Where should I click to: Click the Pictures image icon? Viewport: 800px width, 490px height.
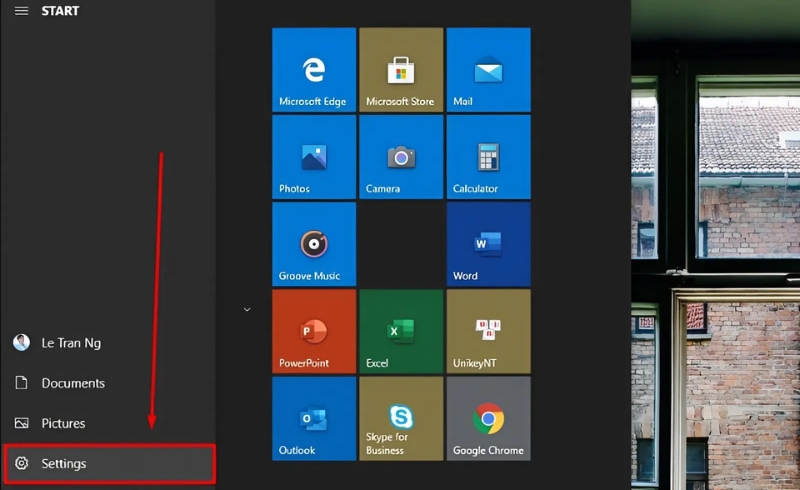21,423
